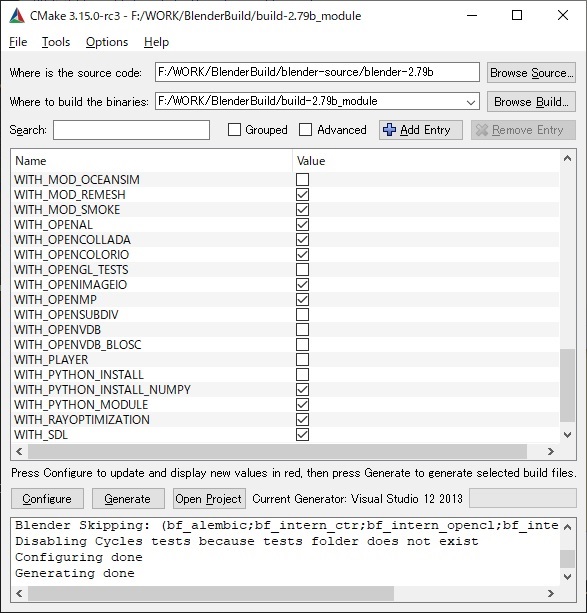Image resolution: width=587 pixels, height=613 pixels.
Task: Click the CMake logo icon in title bar
Action: [17, 16]
